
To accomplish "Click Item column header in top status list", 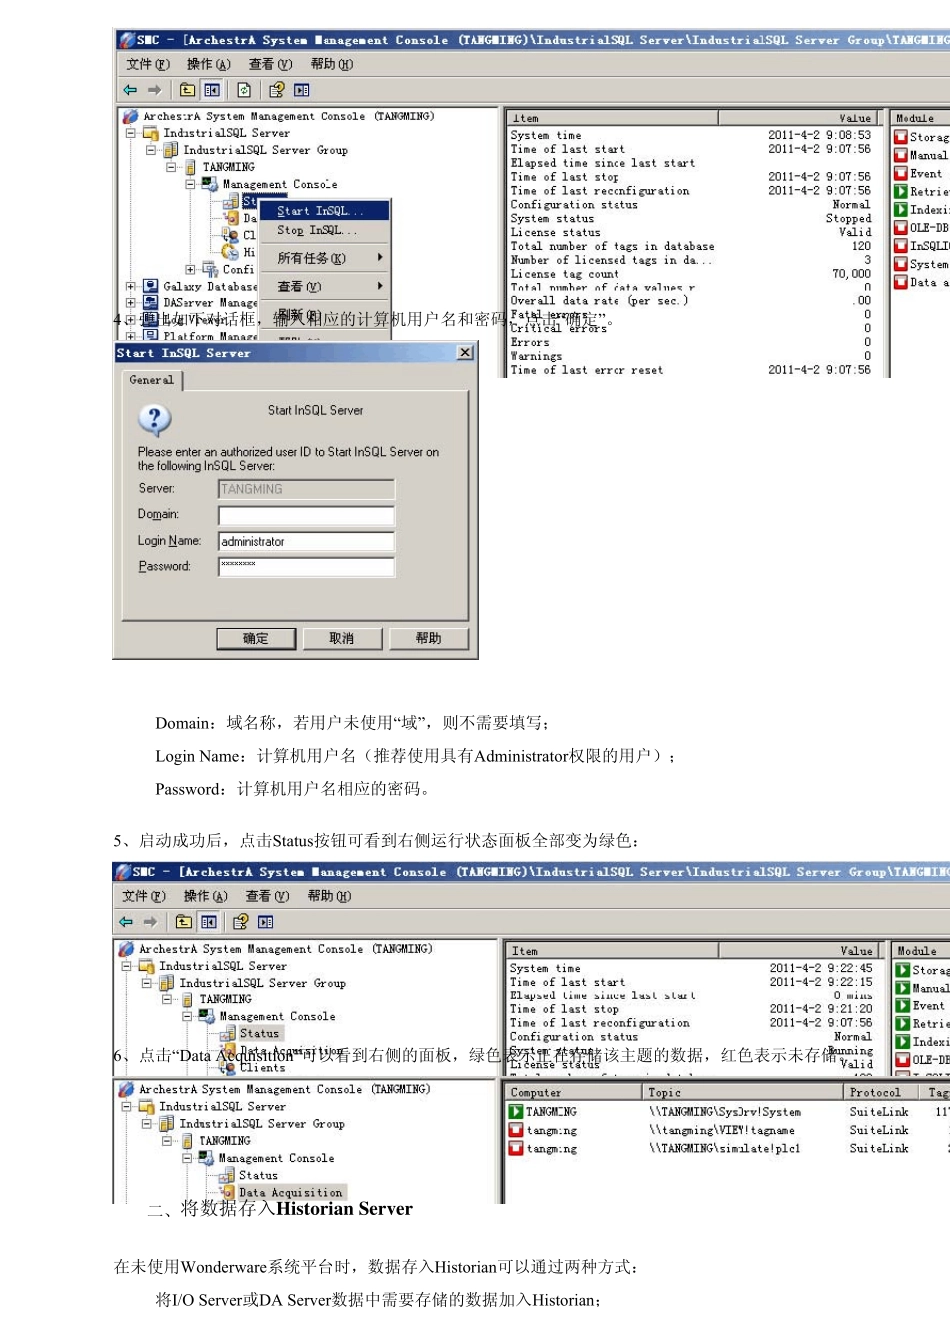I will pos(612,118).
